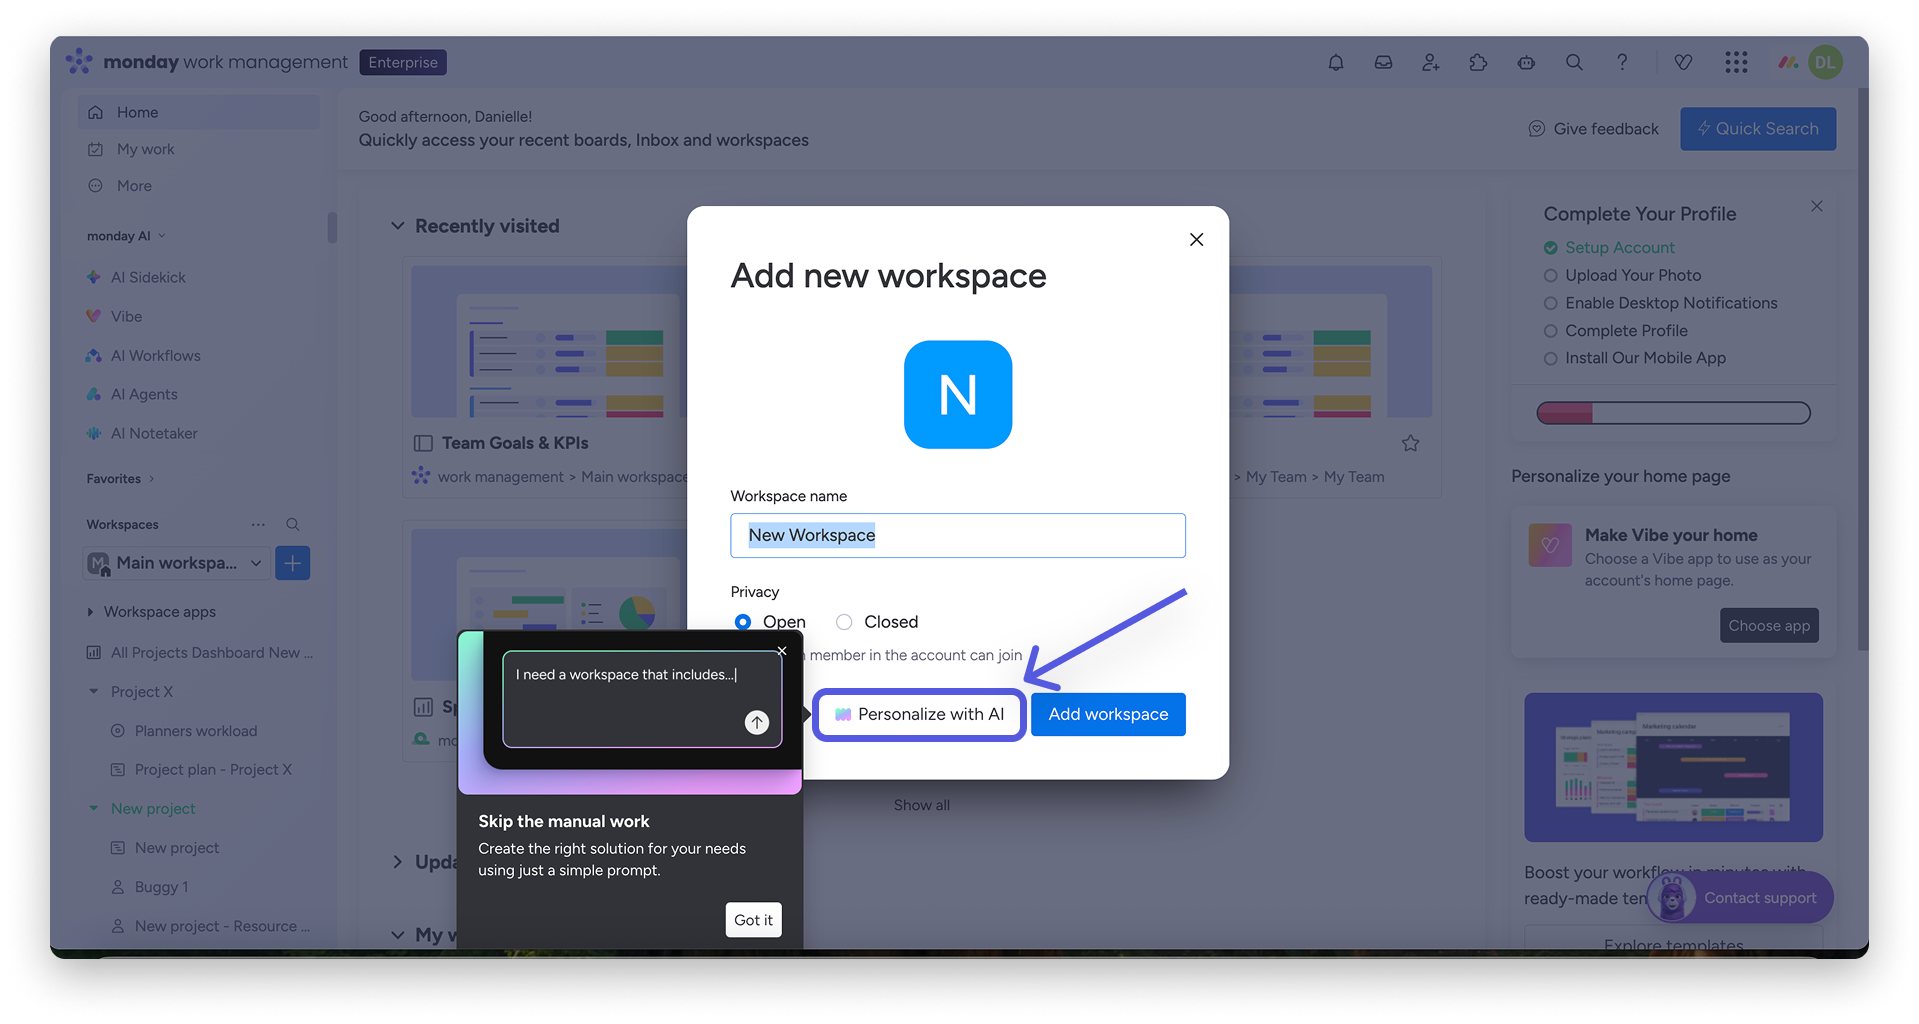Screen dimensions: 1919x1024
Task: Click the send arrow in the AI prompt box
Action: click(x=757, y=722)
